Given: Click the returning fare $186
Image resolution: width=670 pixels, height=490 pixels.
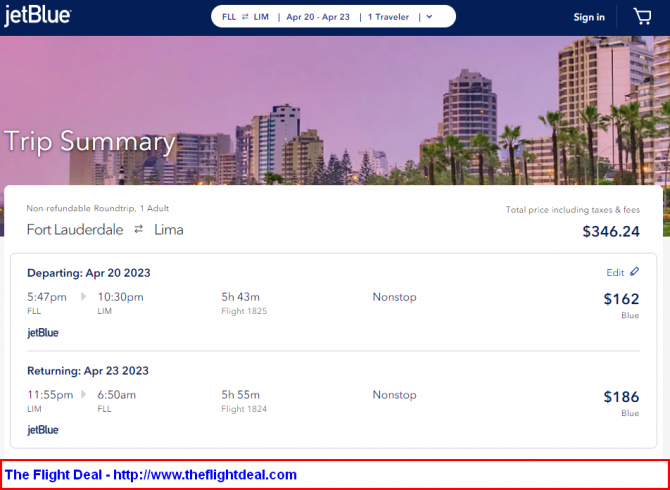Looking at the screenshot, I should (621, 396).
